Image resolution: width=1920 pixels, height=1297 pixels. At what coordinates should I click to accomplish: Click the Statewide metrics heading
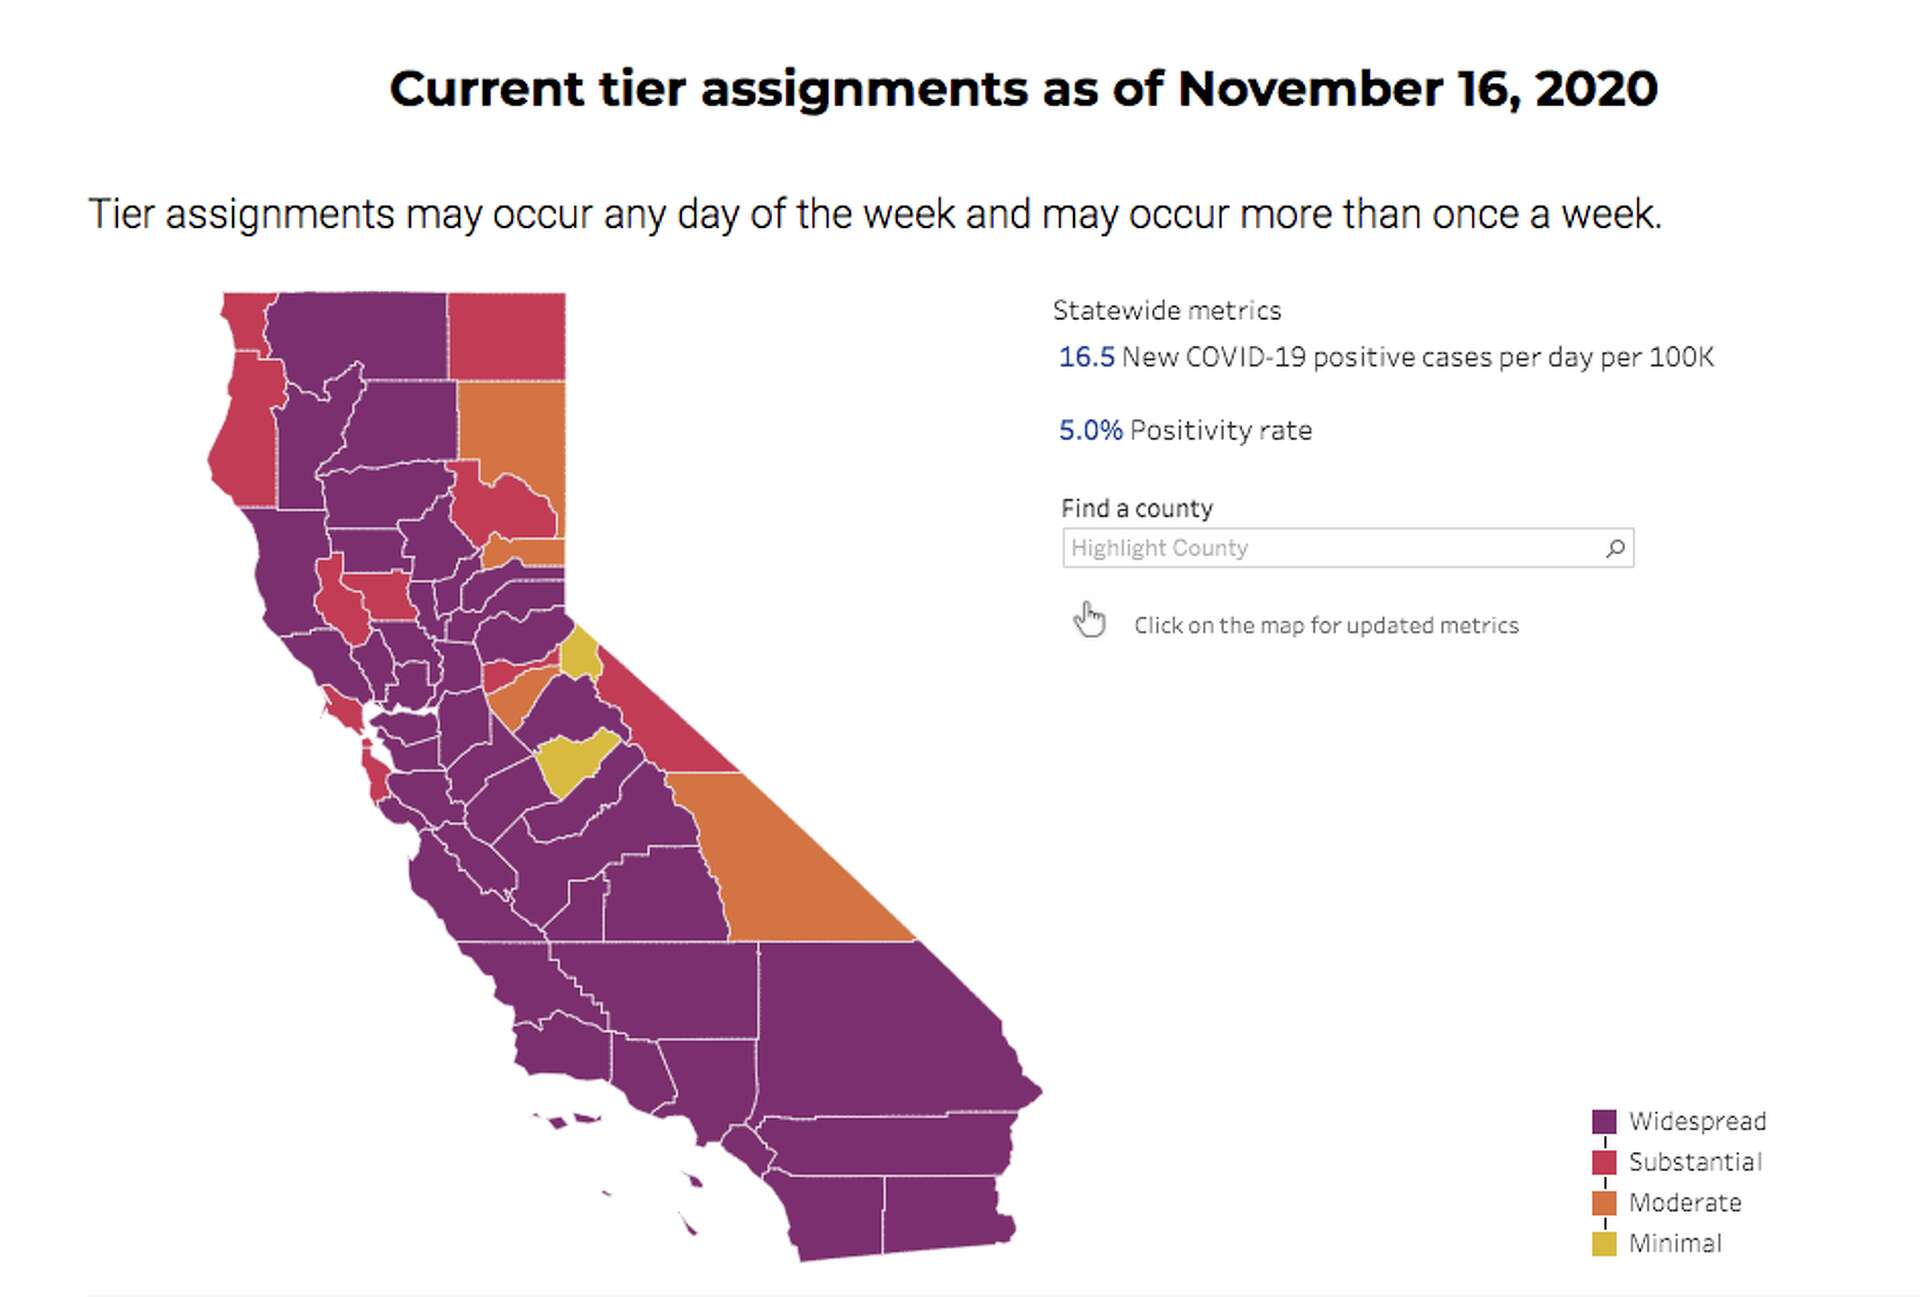click(x=1166, y=310)
